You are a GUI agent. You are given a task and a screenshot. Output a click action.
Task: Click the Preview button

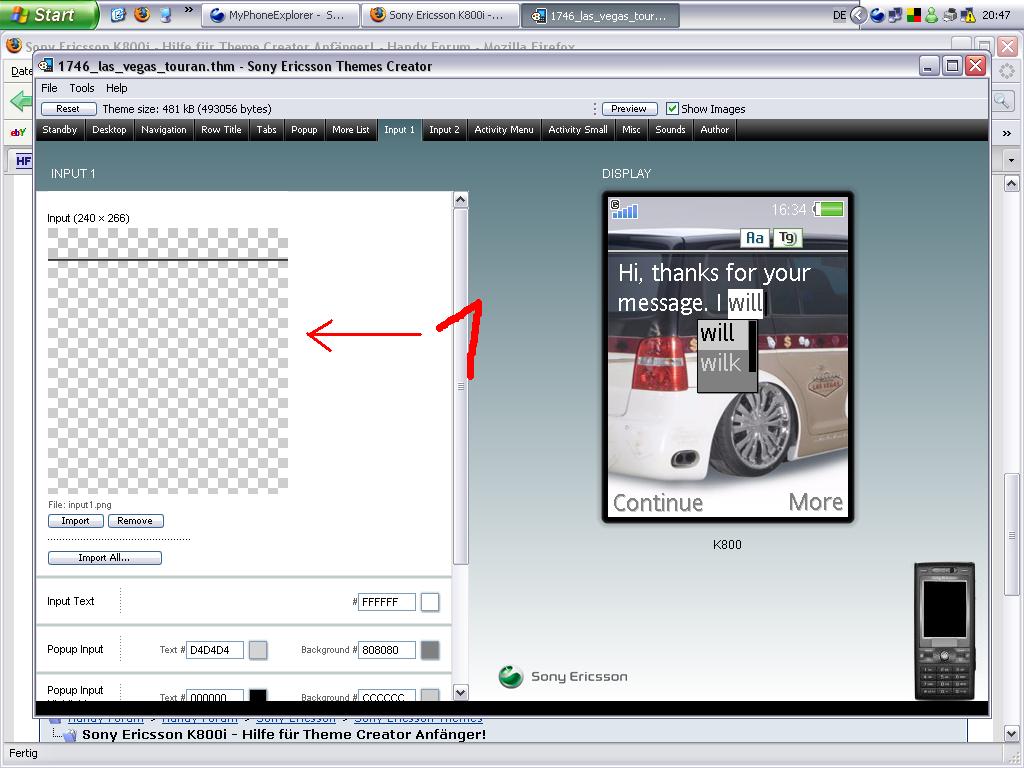pyautogui.click(x=629, y=109)
